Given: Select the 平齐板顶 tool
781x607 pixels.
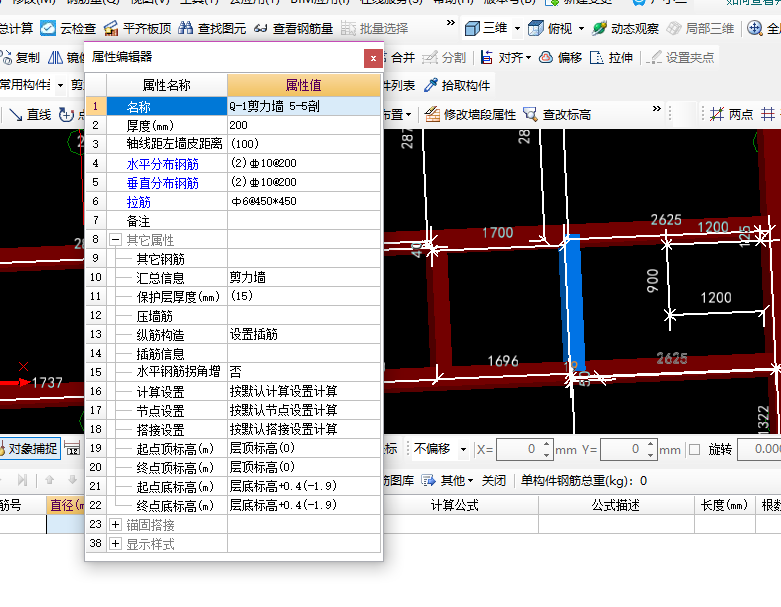Looking at the screenshot, I should 137,28.
